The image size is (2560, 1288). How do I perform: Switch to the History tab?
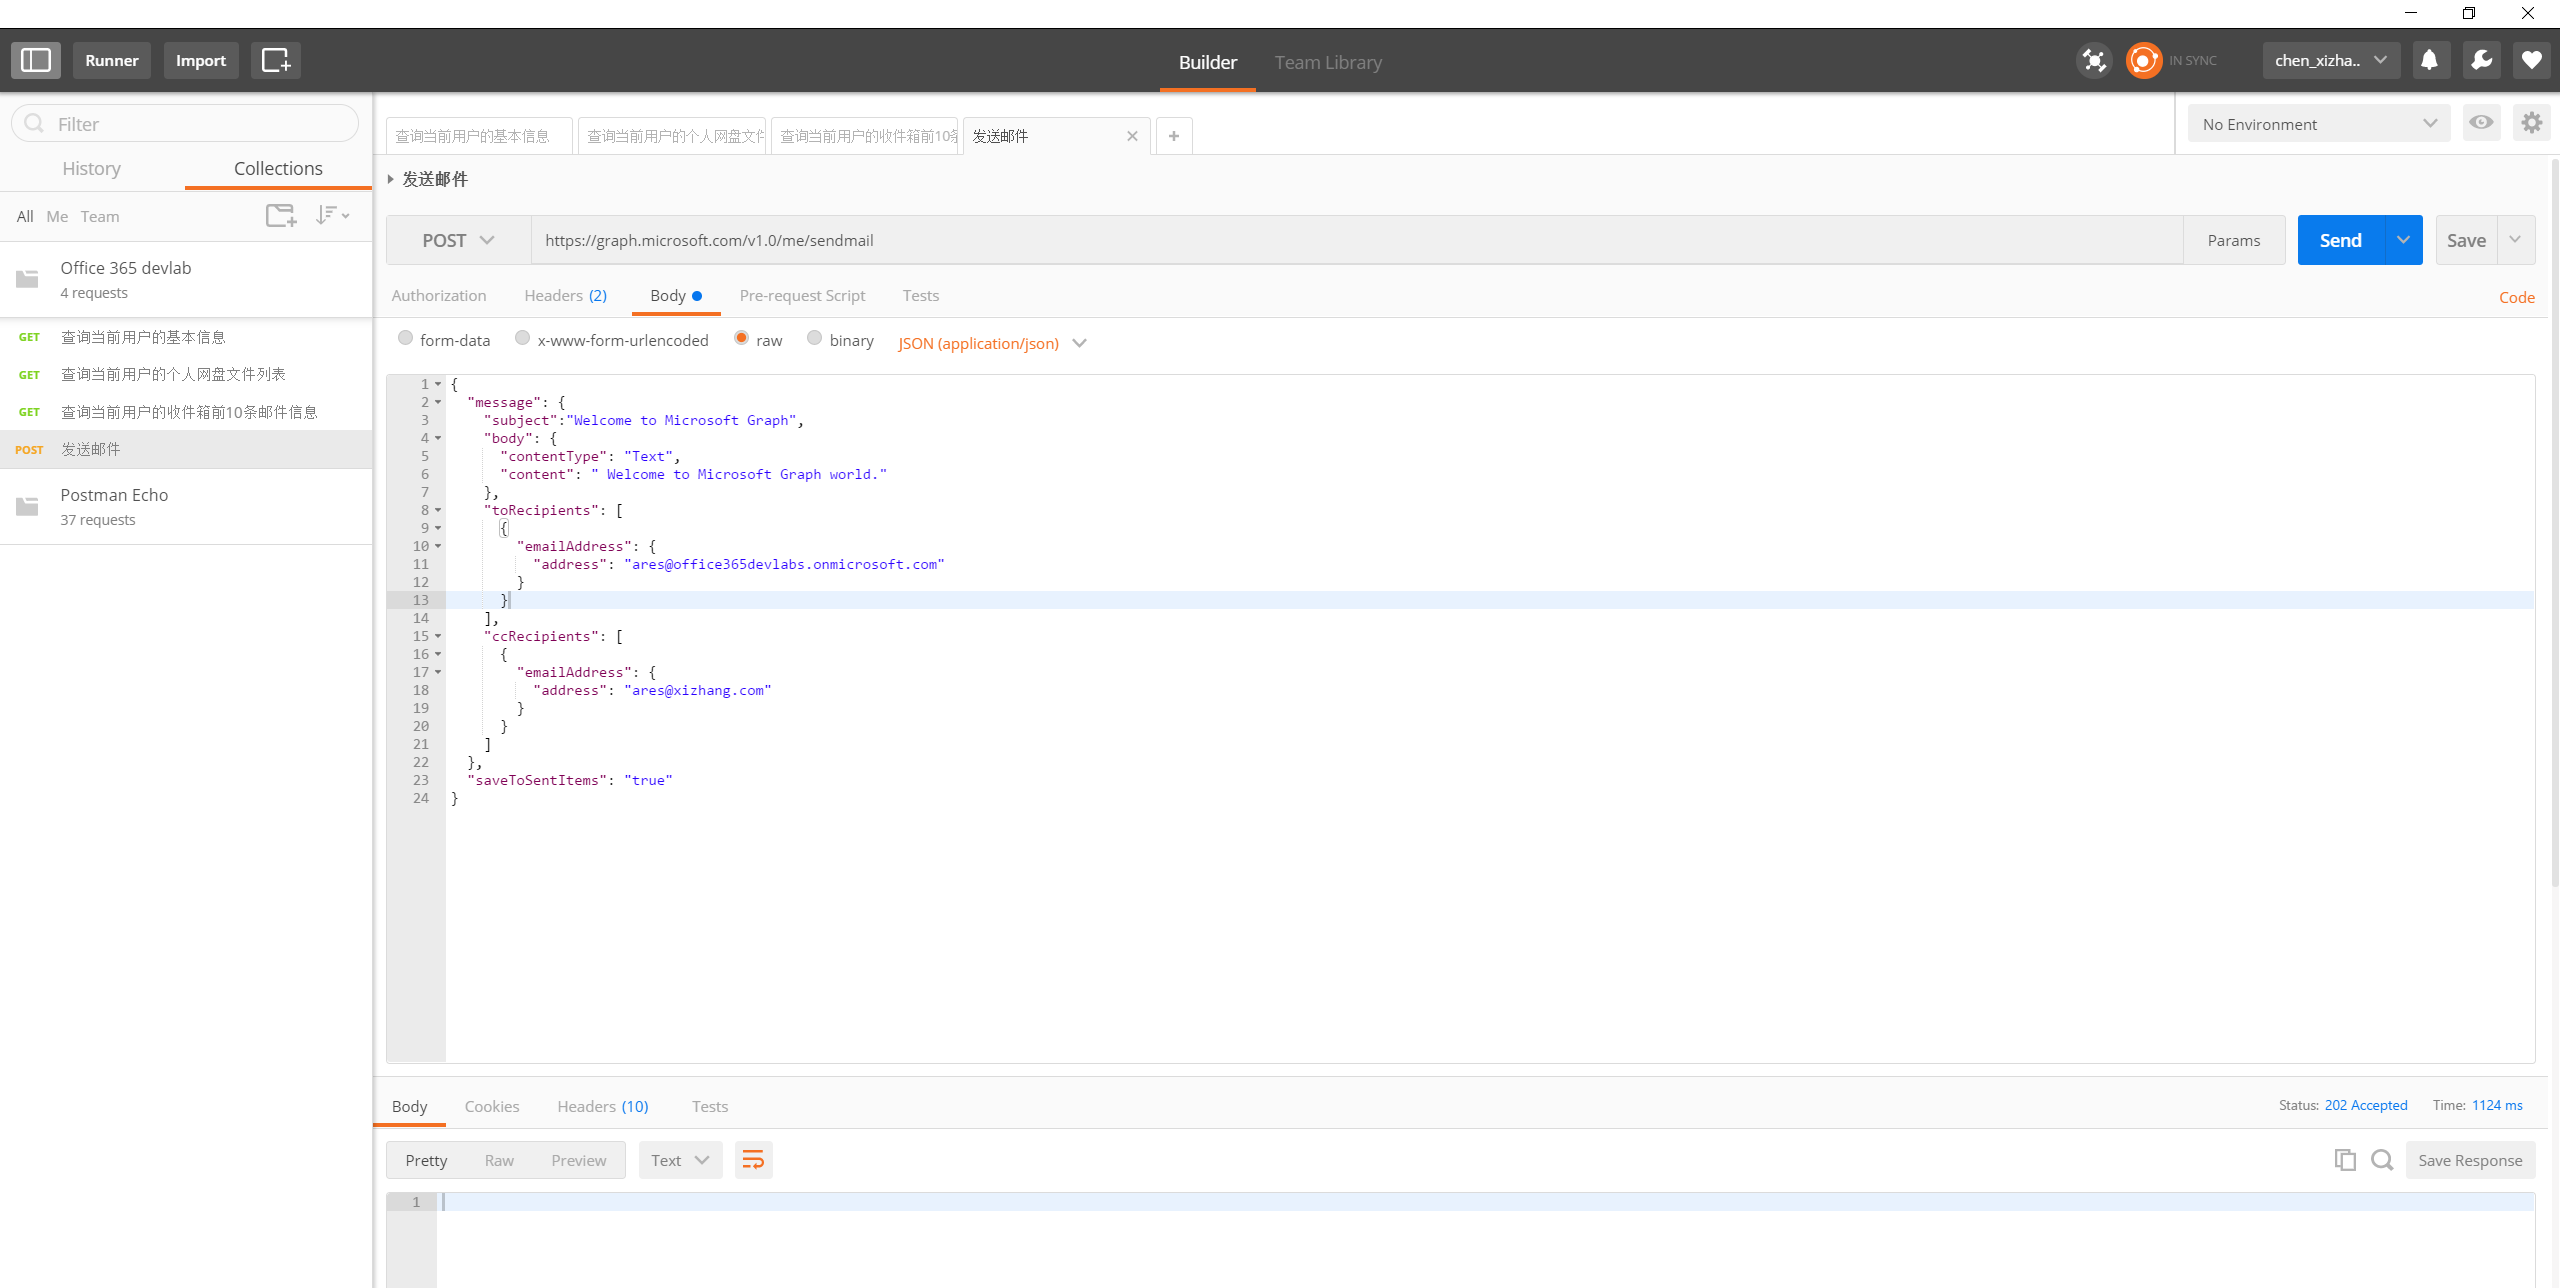[91, 168]
